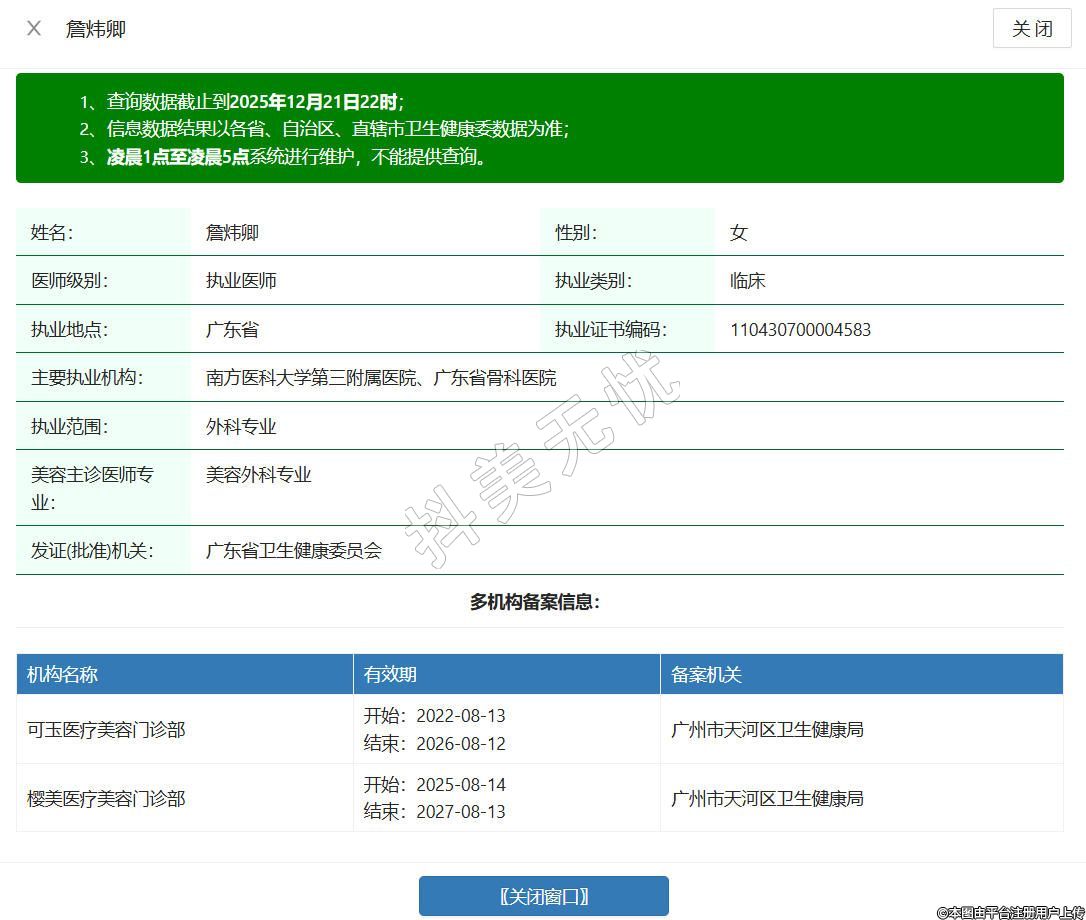
Task: Click the 美容外科专业 specialty value
Action: point(259,475)
